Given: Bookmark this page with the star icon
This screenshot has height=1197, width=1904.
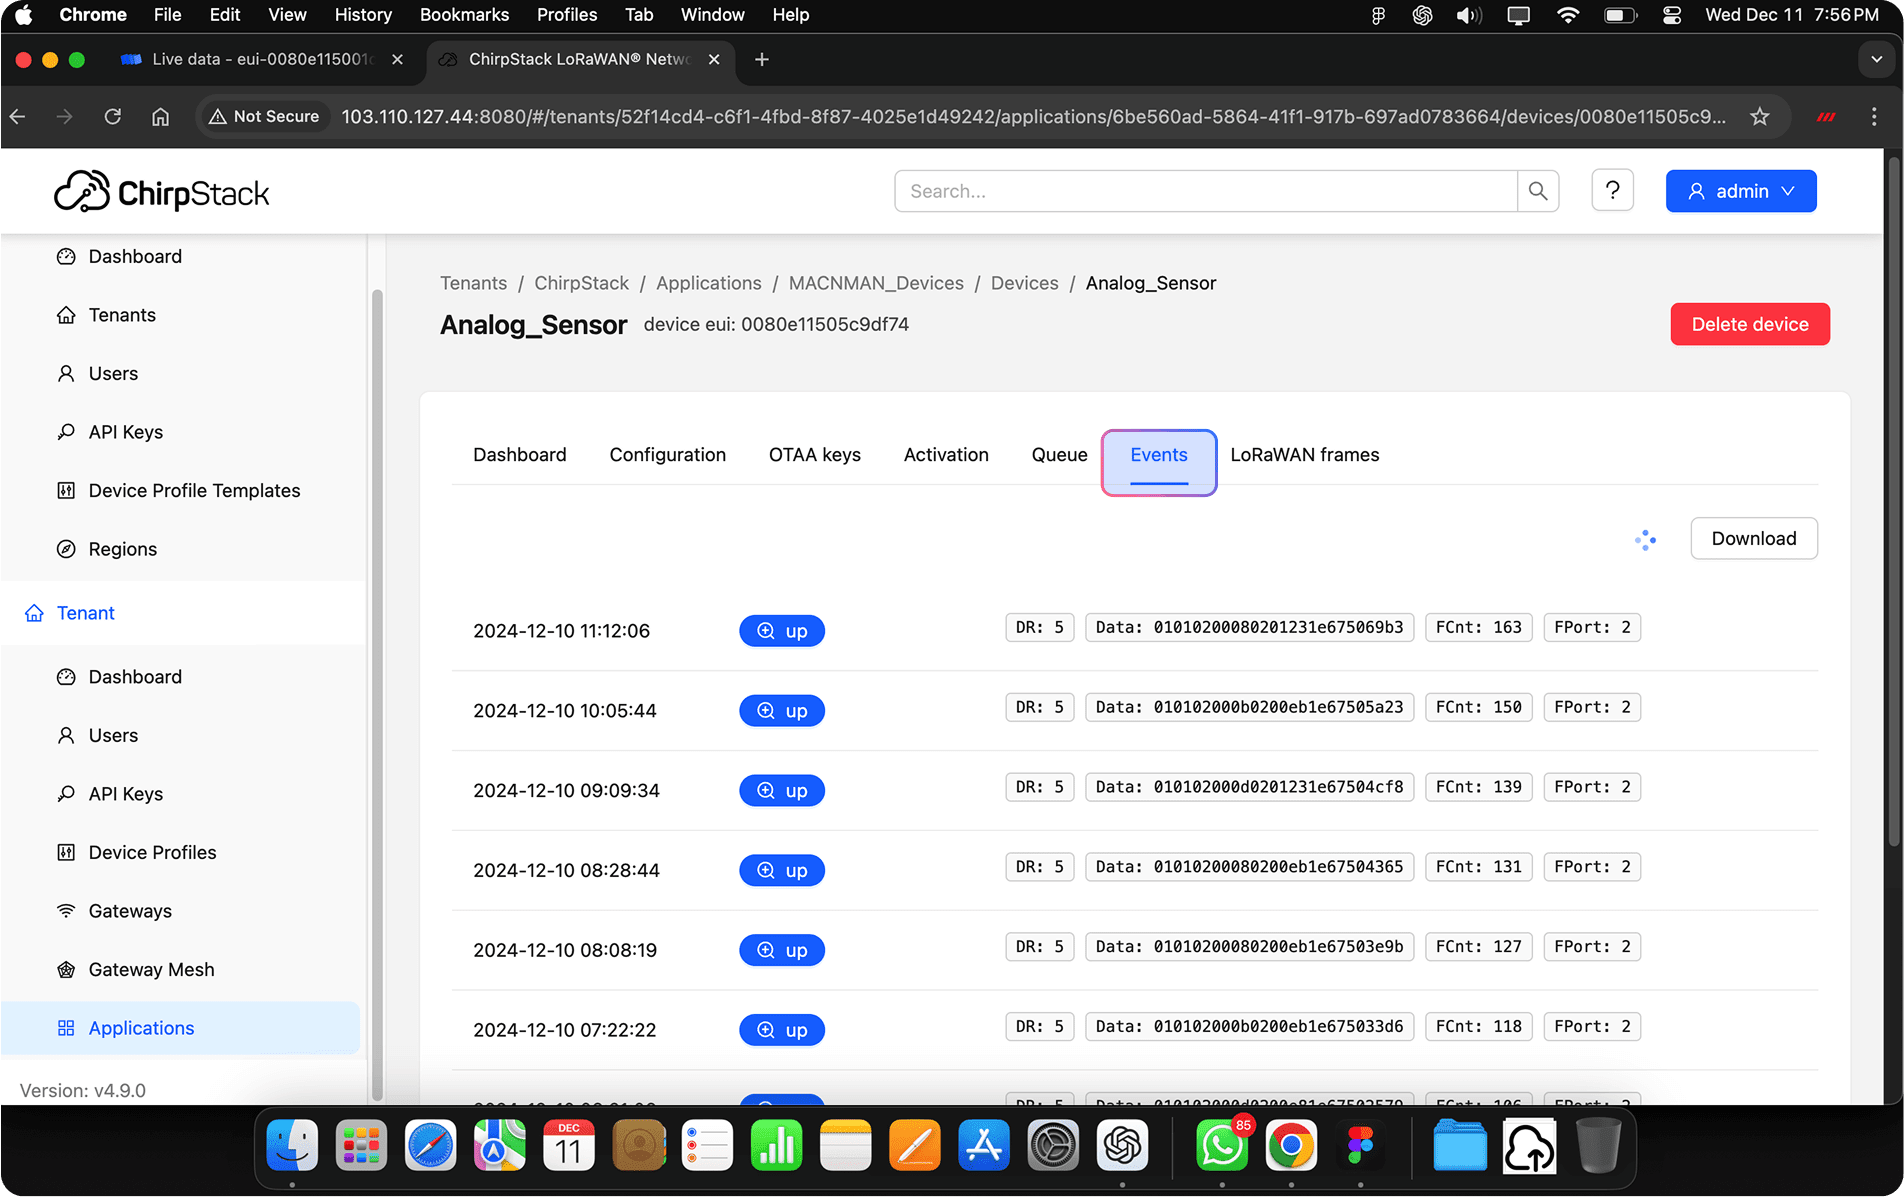Looking at the screenshot, I should click(x=1760, y=117).
